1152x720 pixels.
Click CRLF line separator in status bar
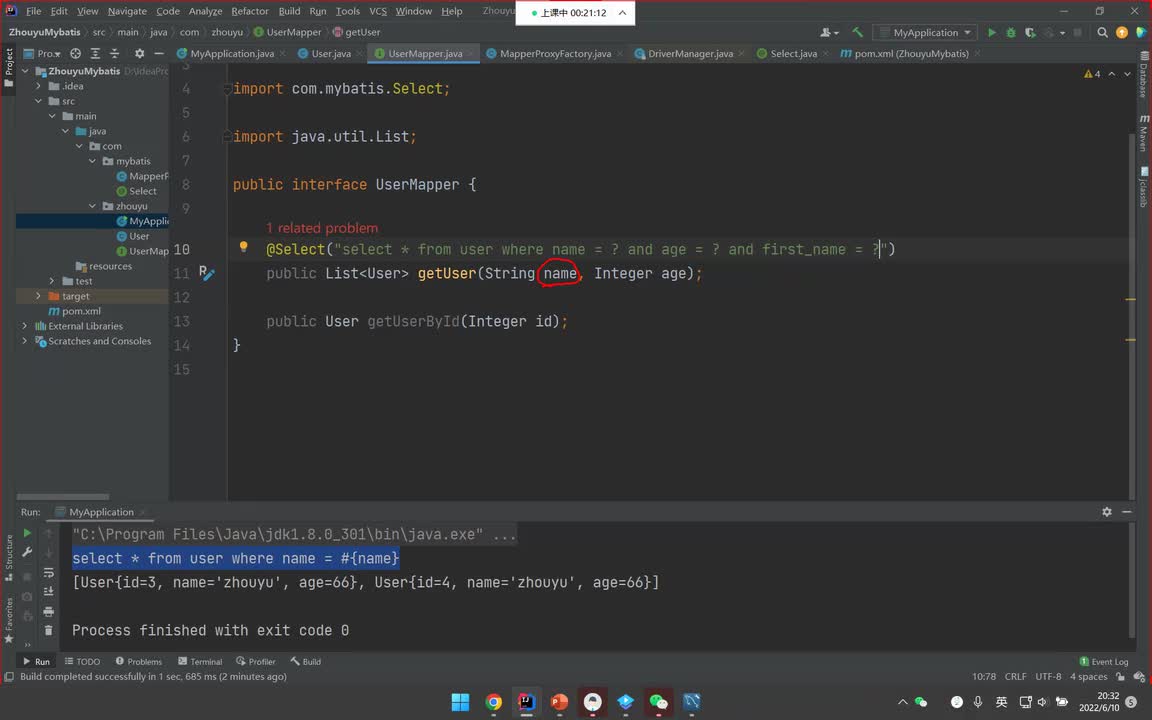[x=1015, y=677]
